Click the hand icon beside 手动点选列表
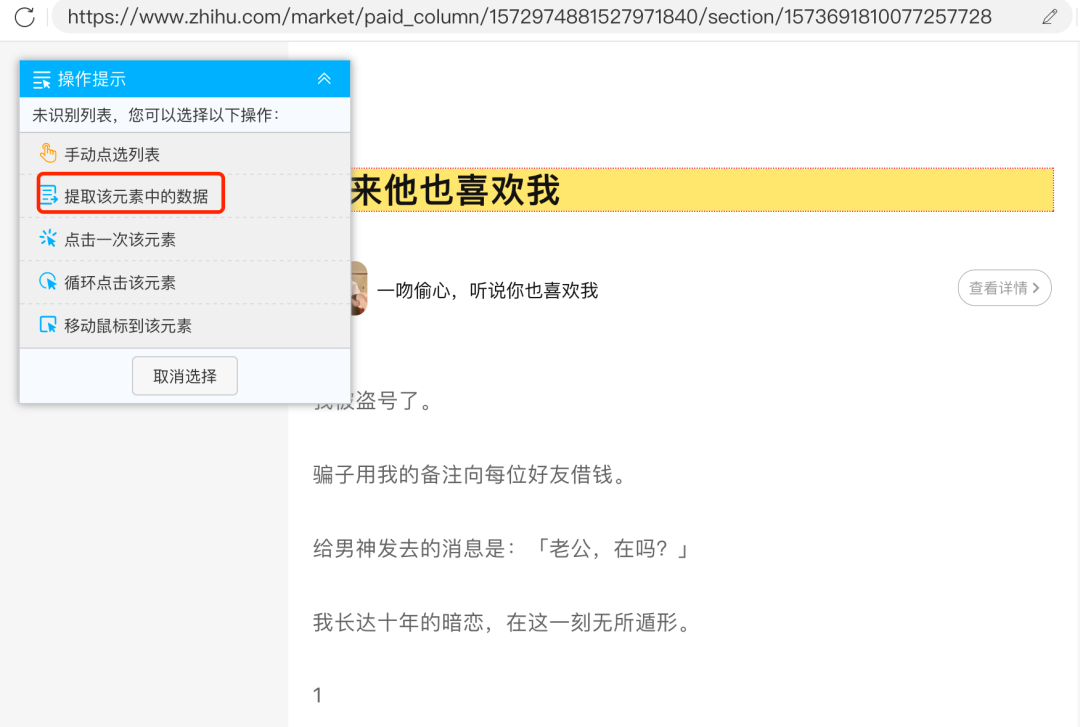This screenshot has height=727, width=1080. [48, 152]
